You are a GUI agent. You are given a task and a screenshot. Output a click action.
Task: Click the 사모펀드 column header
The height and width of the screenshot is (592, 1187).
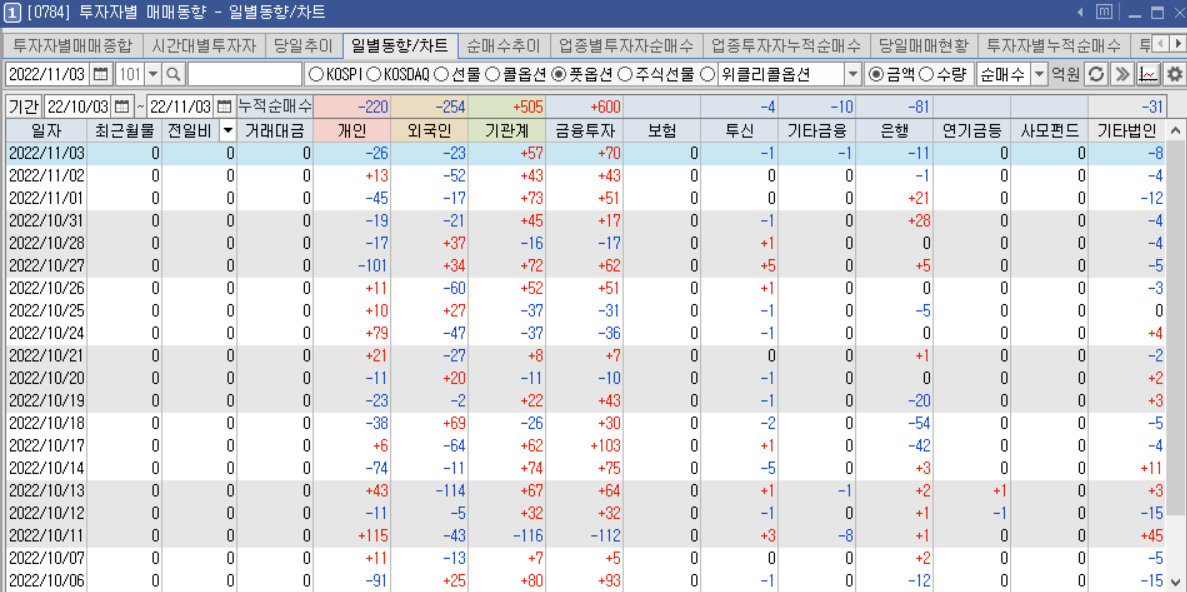point(1049,131)
